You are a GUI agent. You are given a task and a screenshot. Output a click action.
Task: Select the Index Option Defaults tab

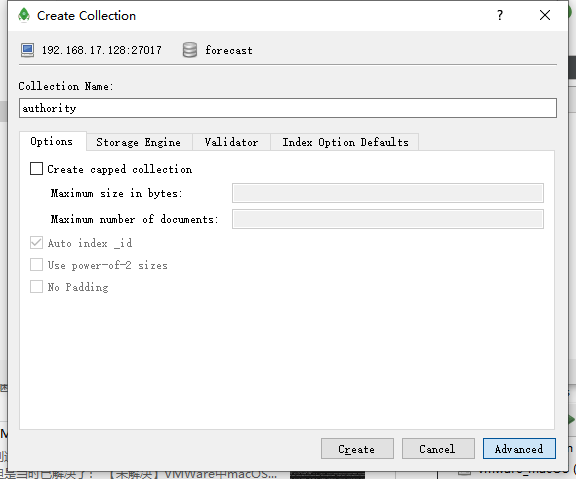point(345,142)
